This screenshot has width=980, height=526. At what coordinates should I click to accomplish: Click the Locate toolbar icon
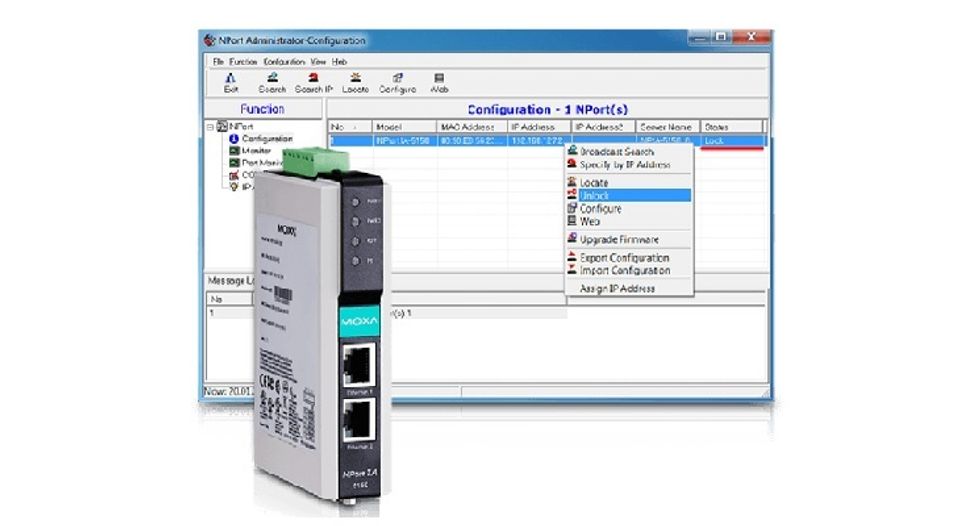(x=355, y=77)
